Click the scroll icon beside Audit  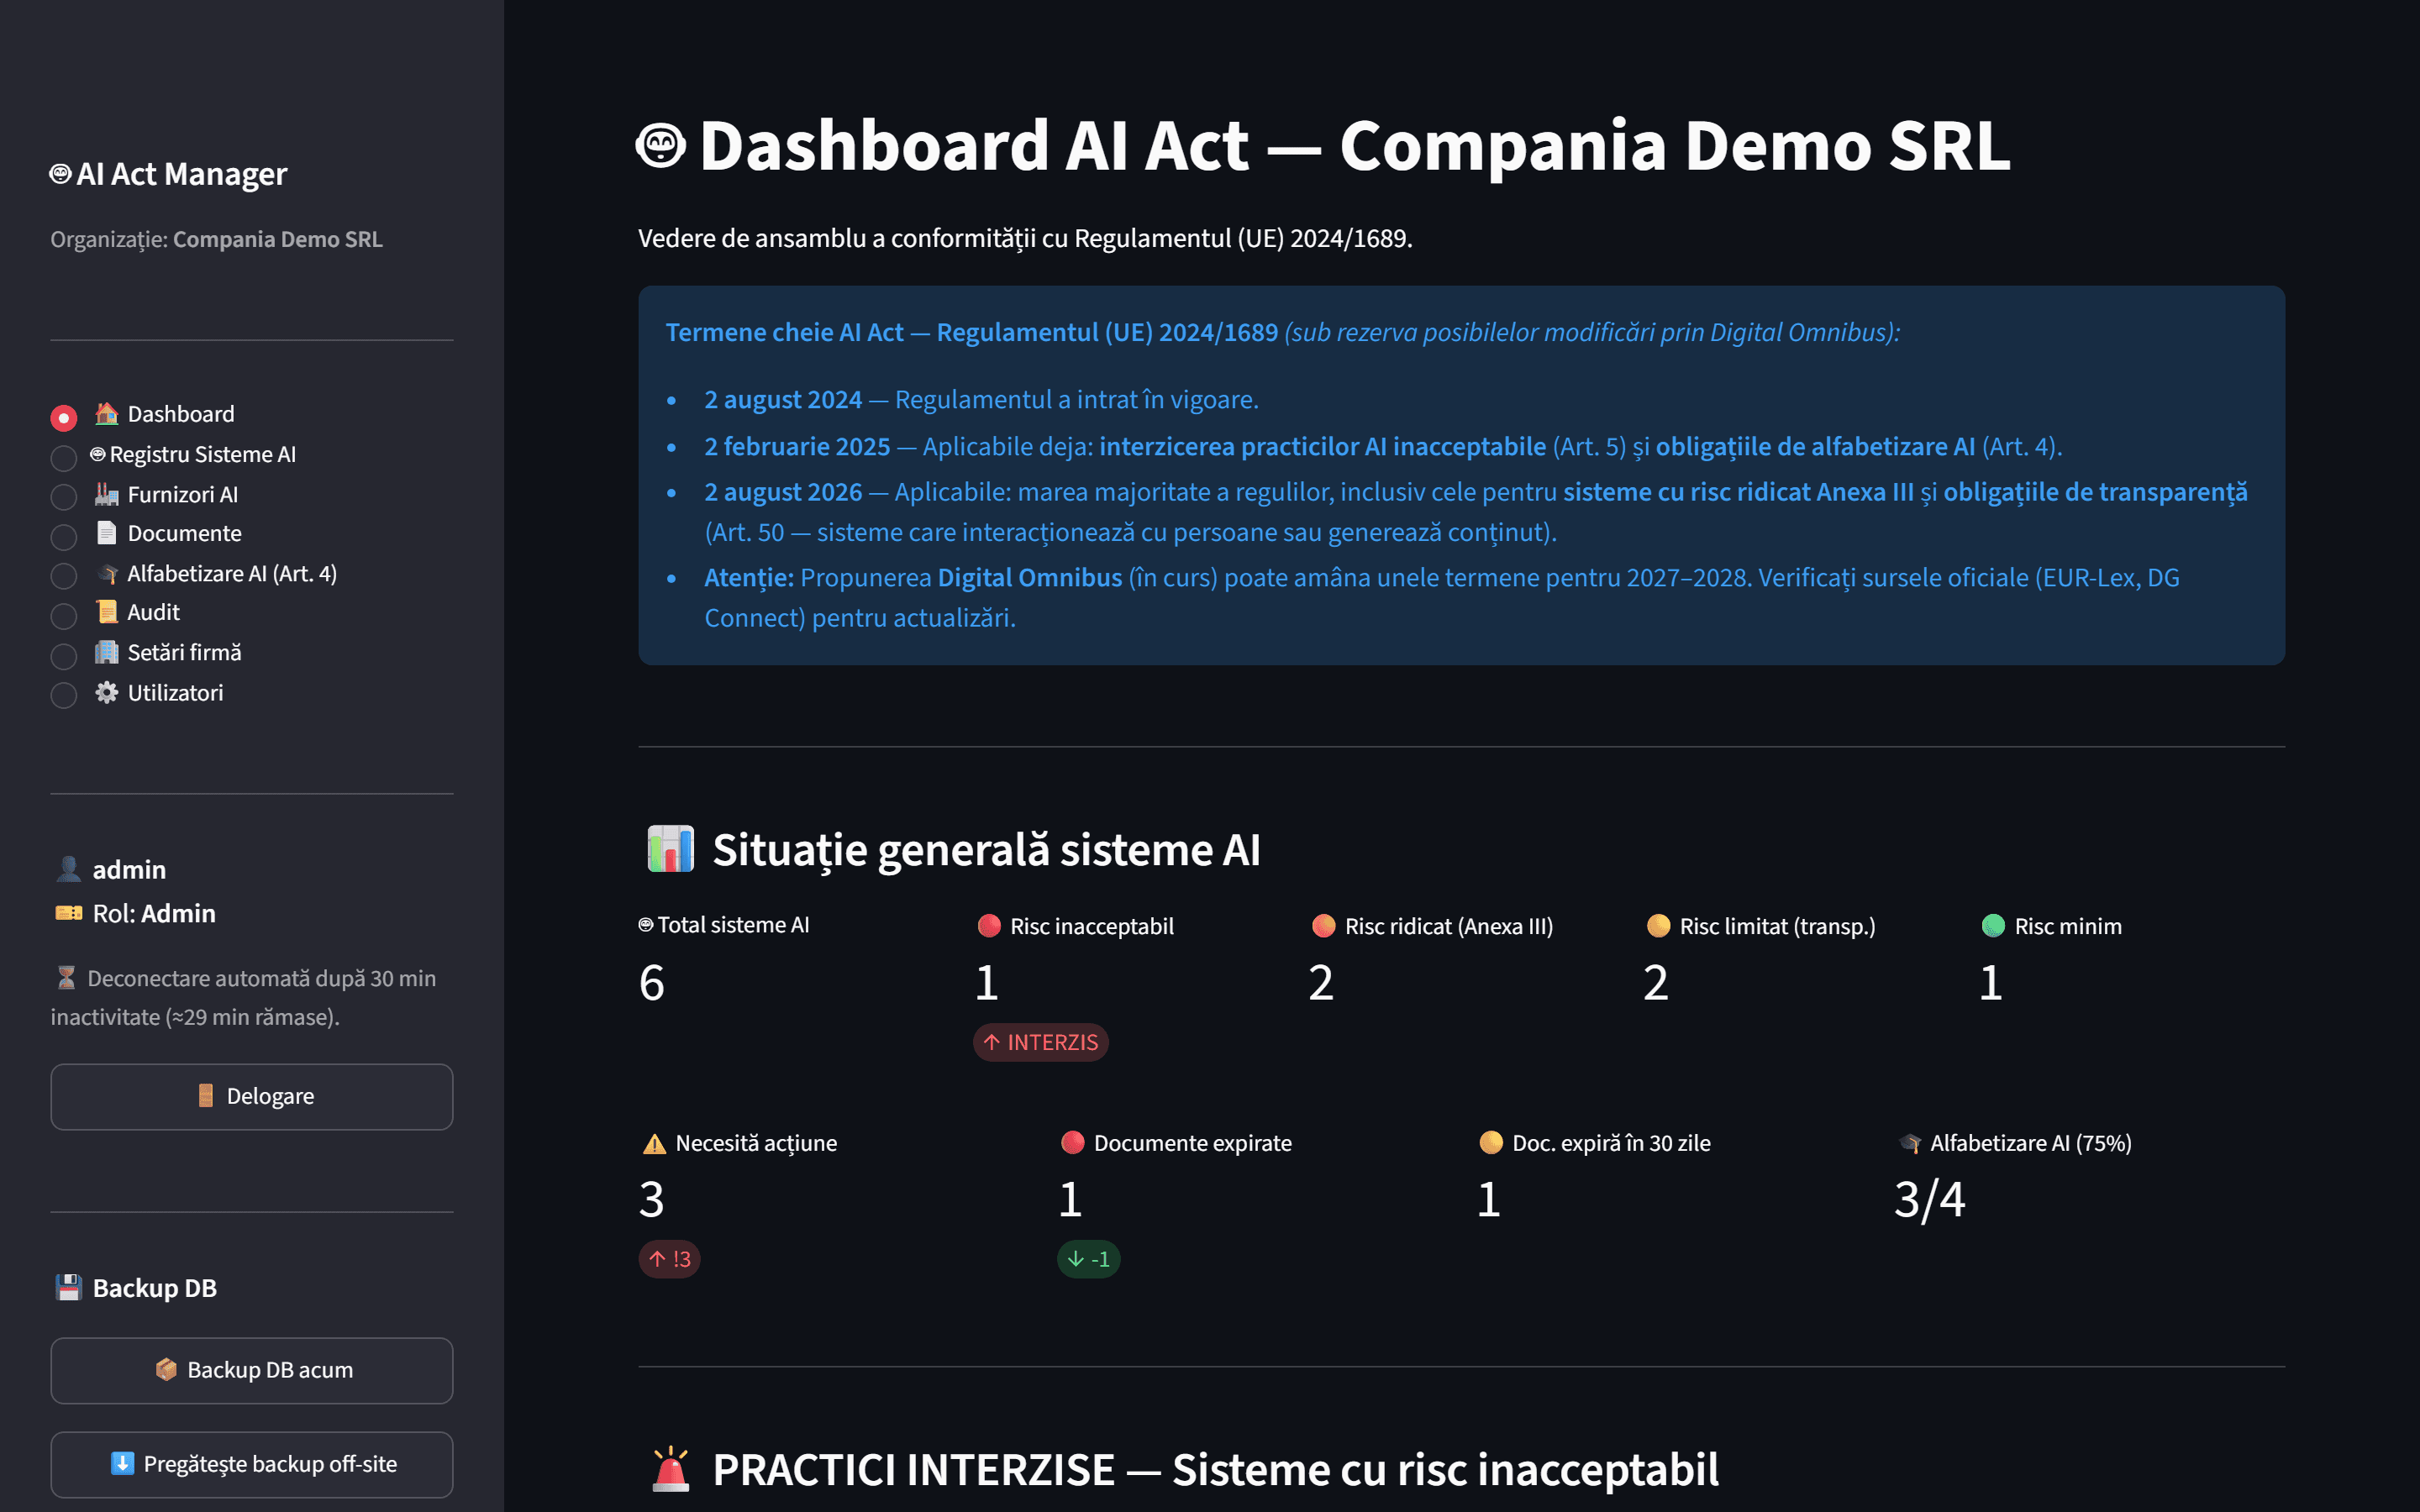(107, 612)
